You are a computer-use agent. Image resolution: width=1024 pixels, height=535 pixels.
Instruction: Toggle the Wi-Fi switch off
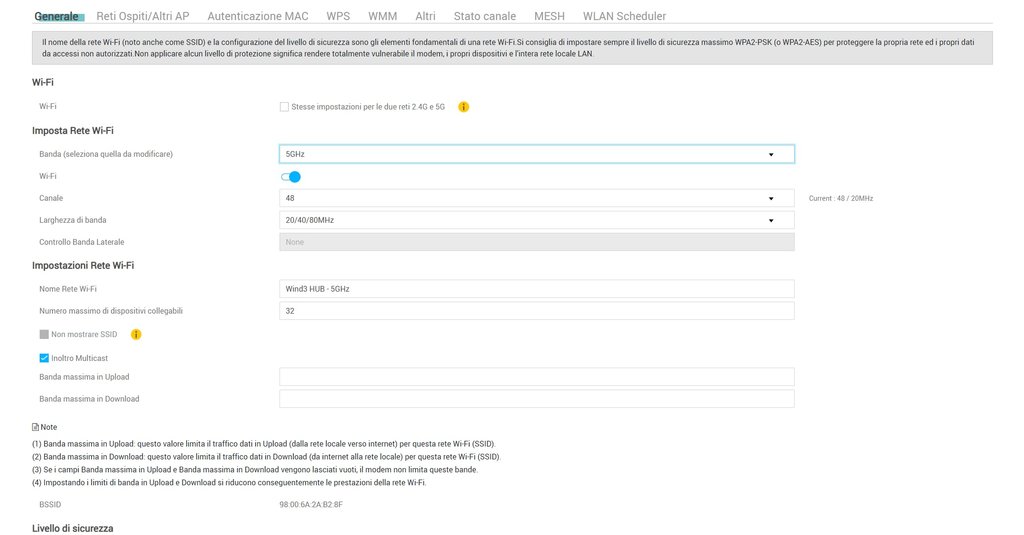click(291, 177)
